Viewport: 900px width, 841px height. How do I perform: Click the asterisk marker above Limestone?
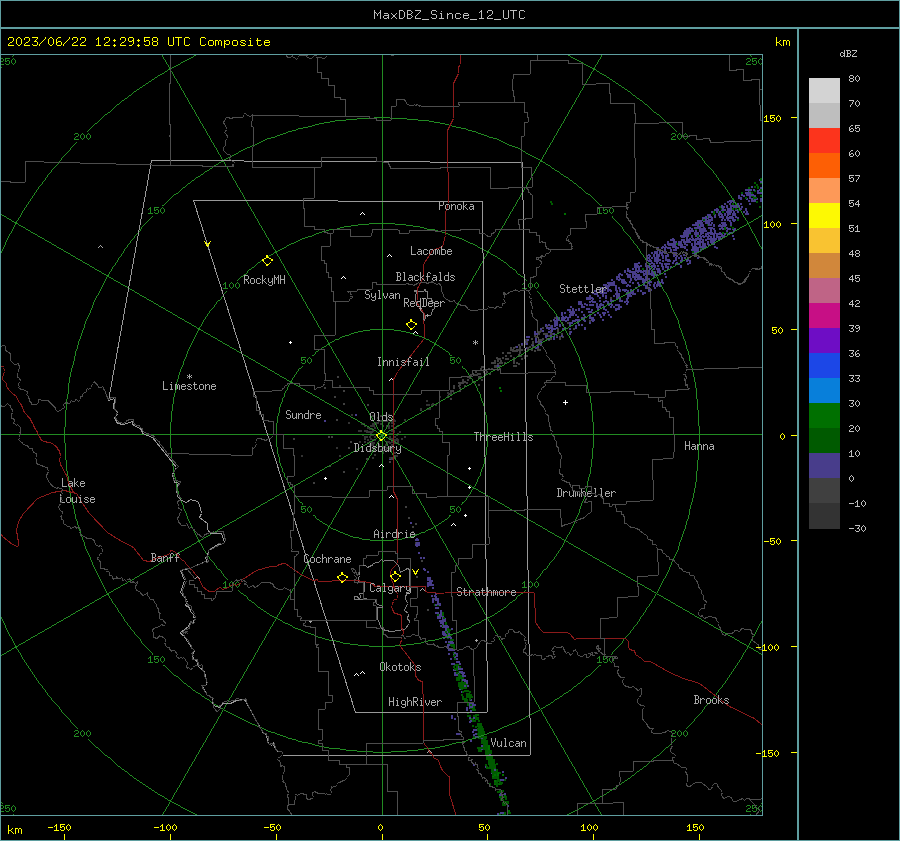pyautogui.click(x=189, y=377)
